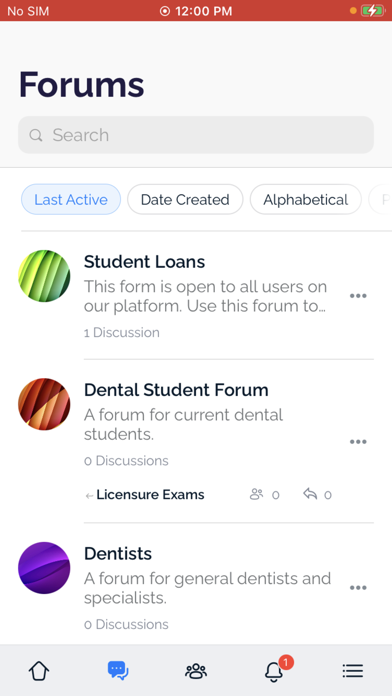
Task: Tap the search magnifier icon
Action: pyautogui.click(x=36, y=135)
